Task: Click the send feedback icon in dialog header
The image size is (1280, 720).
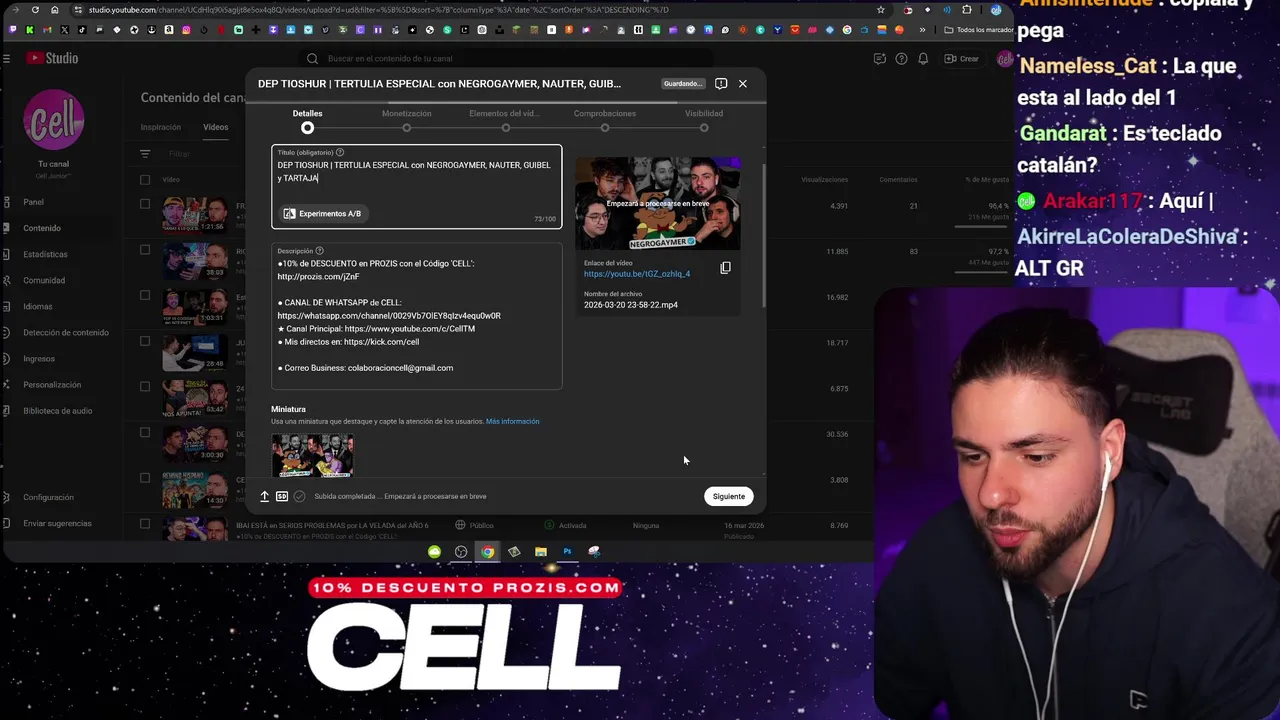Action: point(721,84)
